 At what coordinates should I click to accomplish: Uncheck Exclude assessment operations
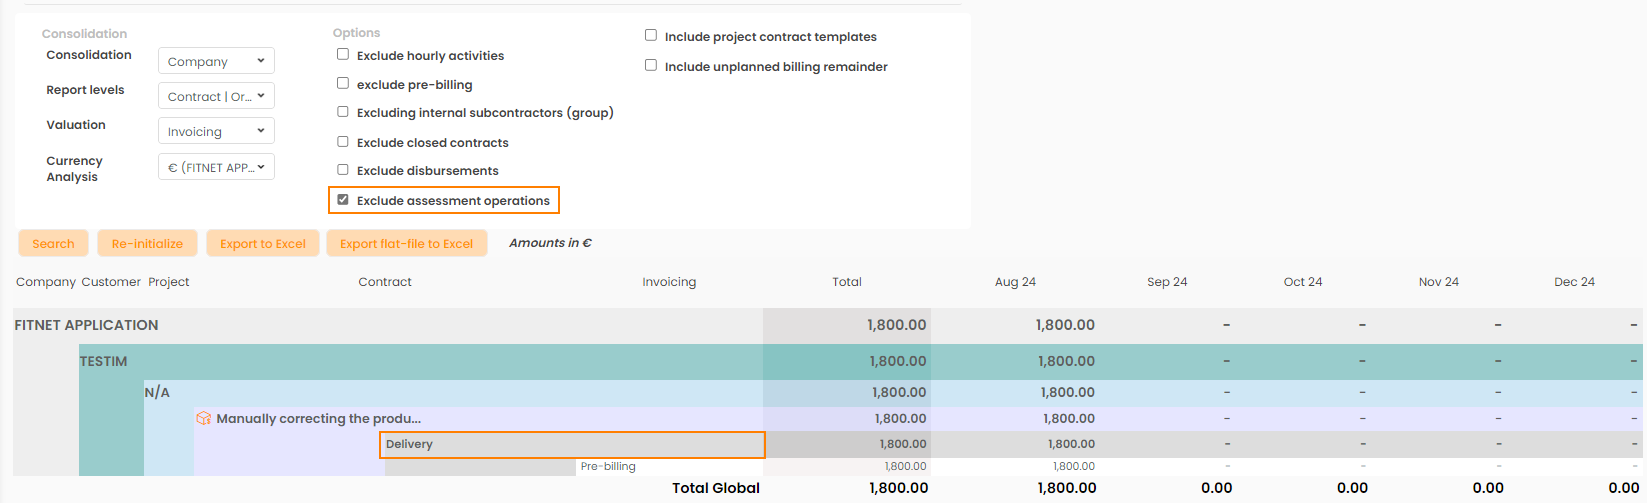[343, 200]
